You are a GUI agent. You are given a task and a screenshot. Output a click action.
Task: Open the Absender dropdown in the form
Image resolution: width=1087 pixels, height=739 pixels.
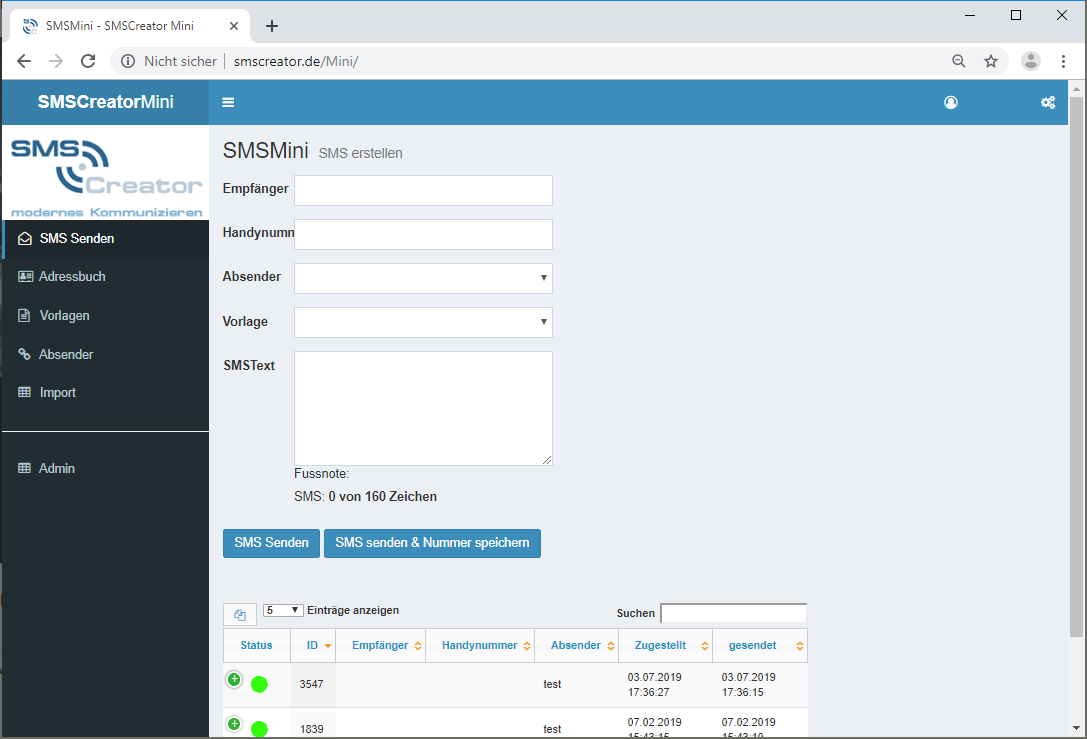(x=424, y=278)
